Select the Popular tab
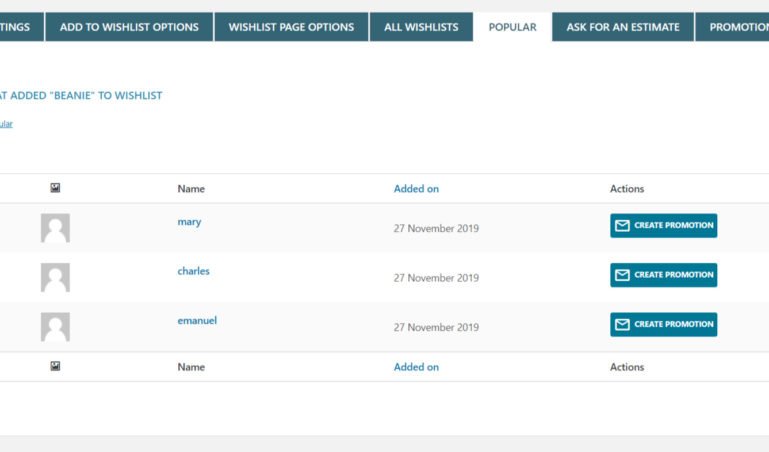The width and height of the screenshot is (769, 452). tap(513, 27)
